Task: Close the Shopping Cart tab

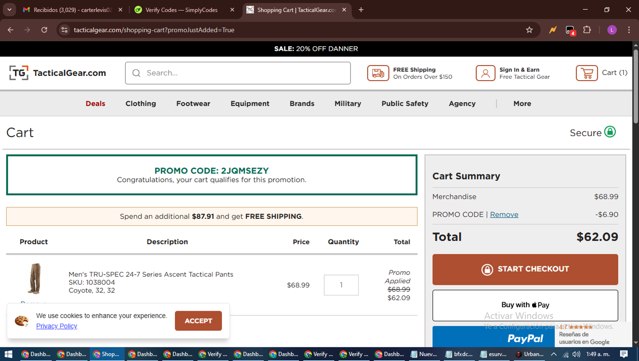Action: point(344,10)
